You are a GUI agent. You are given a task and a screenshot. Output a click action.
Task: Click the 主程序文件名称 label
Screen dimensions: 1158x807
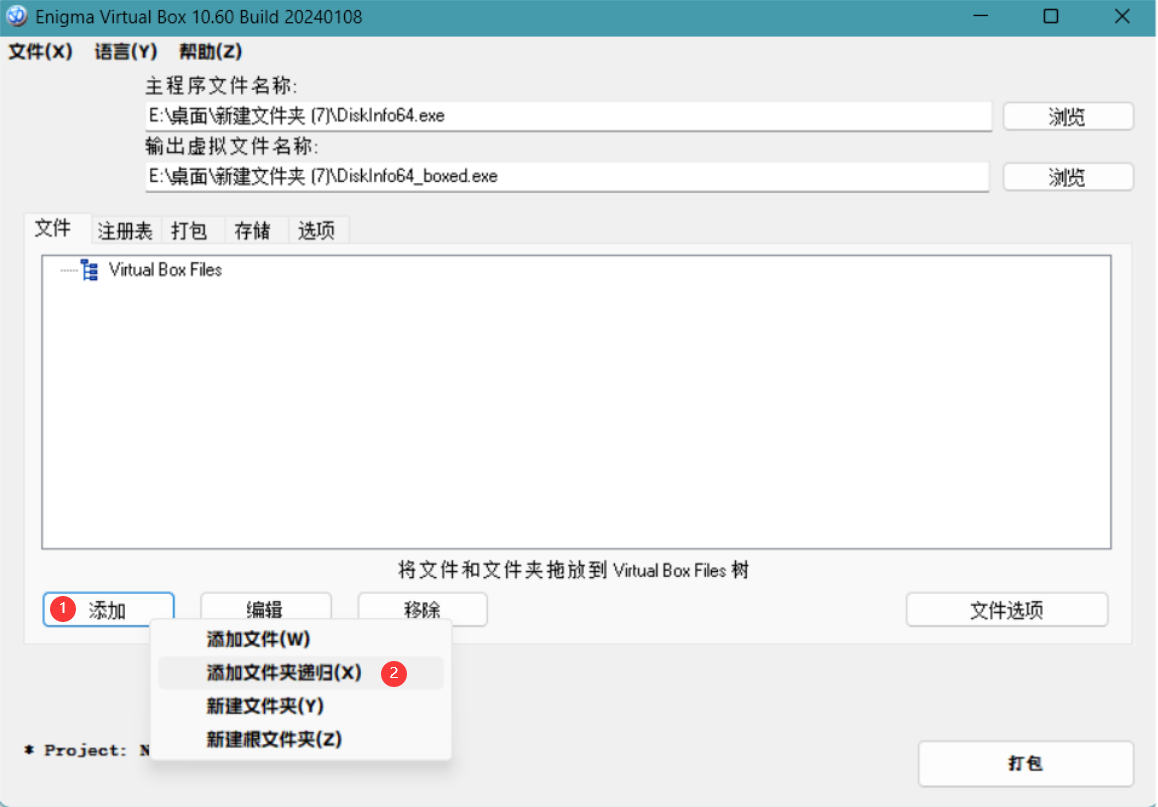(221, 86)
